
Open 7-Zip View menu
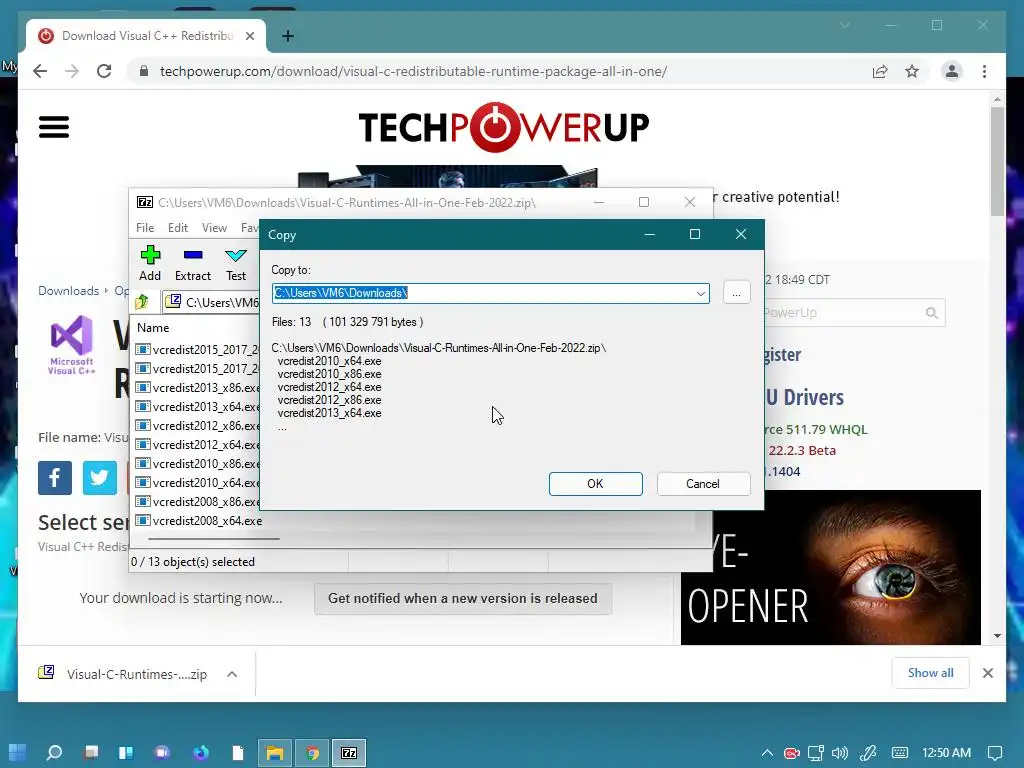tap(214, 228)
